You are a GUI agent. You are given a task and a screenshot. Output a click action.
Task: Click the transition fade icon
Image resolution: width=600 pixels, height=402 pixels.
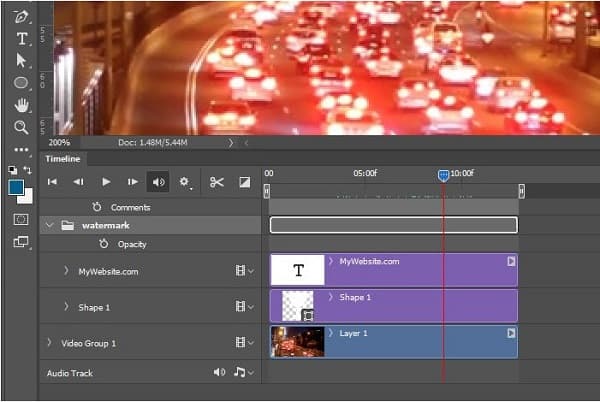[245, 182]
